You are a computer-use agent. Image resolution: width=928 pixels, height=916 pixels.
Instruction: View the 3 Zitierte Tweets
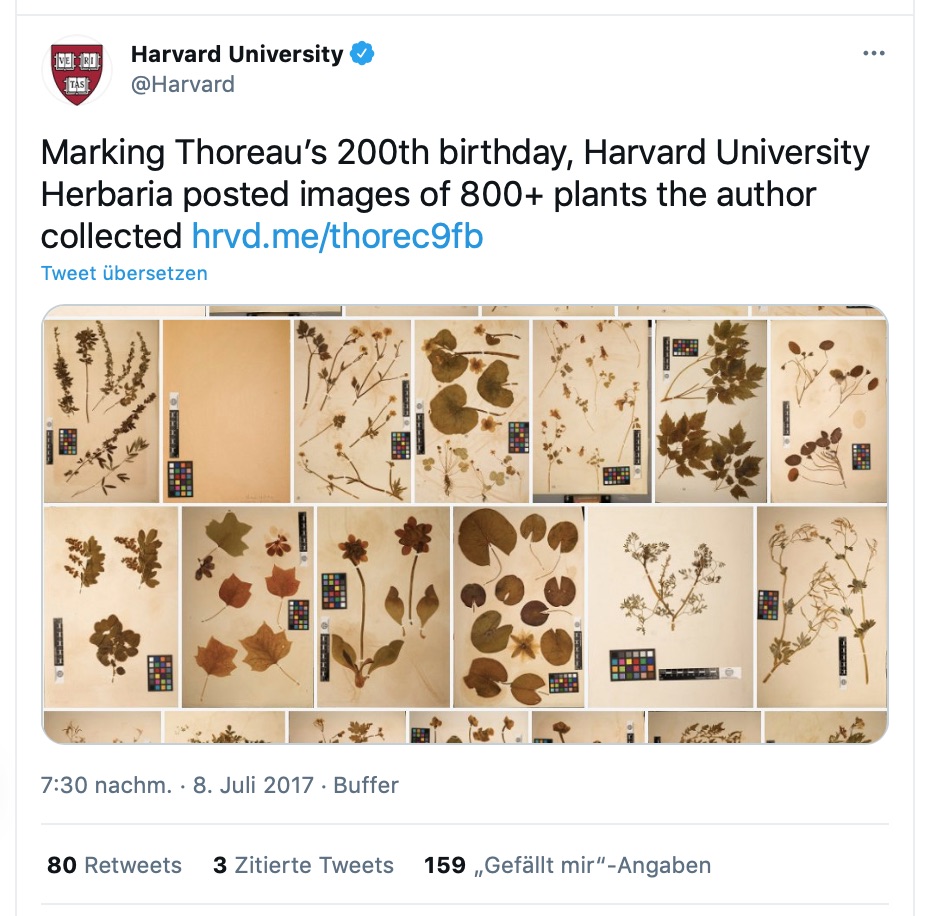(304, 865)
